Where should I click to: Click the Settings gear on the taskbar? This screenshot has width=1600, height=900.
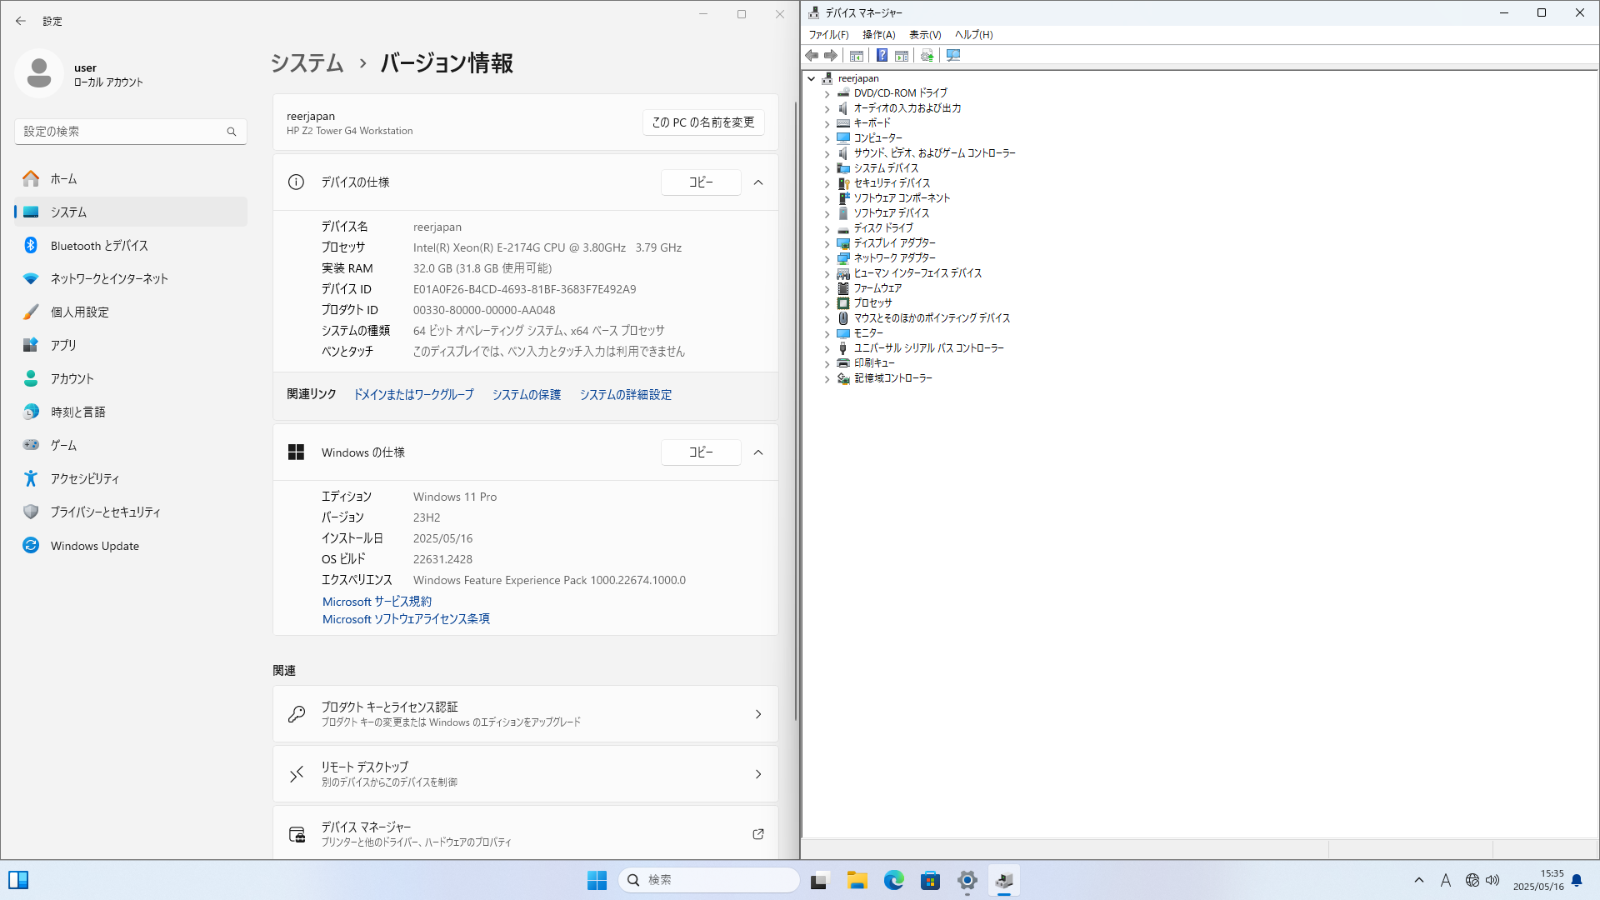click(x=967, y=880)
